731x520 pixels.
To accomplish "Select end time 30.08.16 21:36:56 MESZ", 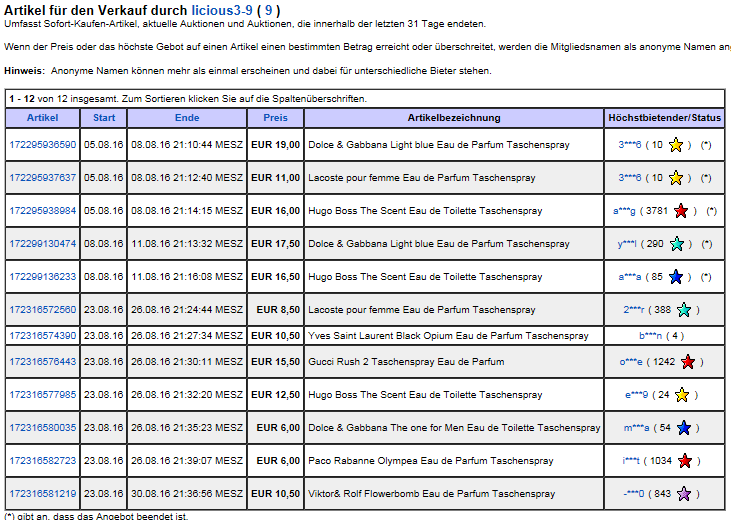I will 187,494.
